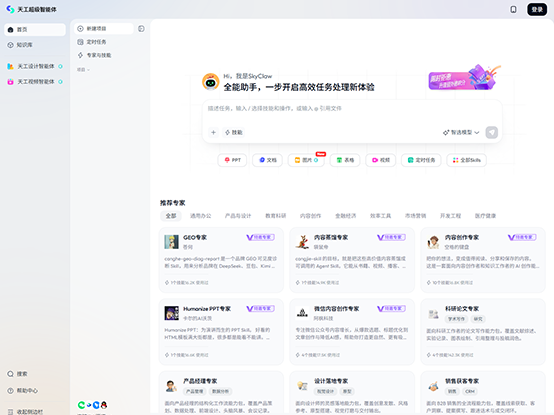Select the 教育科研 category tab

pyautogui.click(x=276, y=216)
